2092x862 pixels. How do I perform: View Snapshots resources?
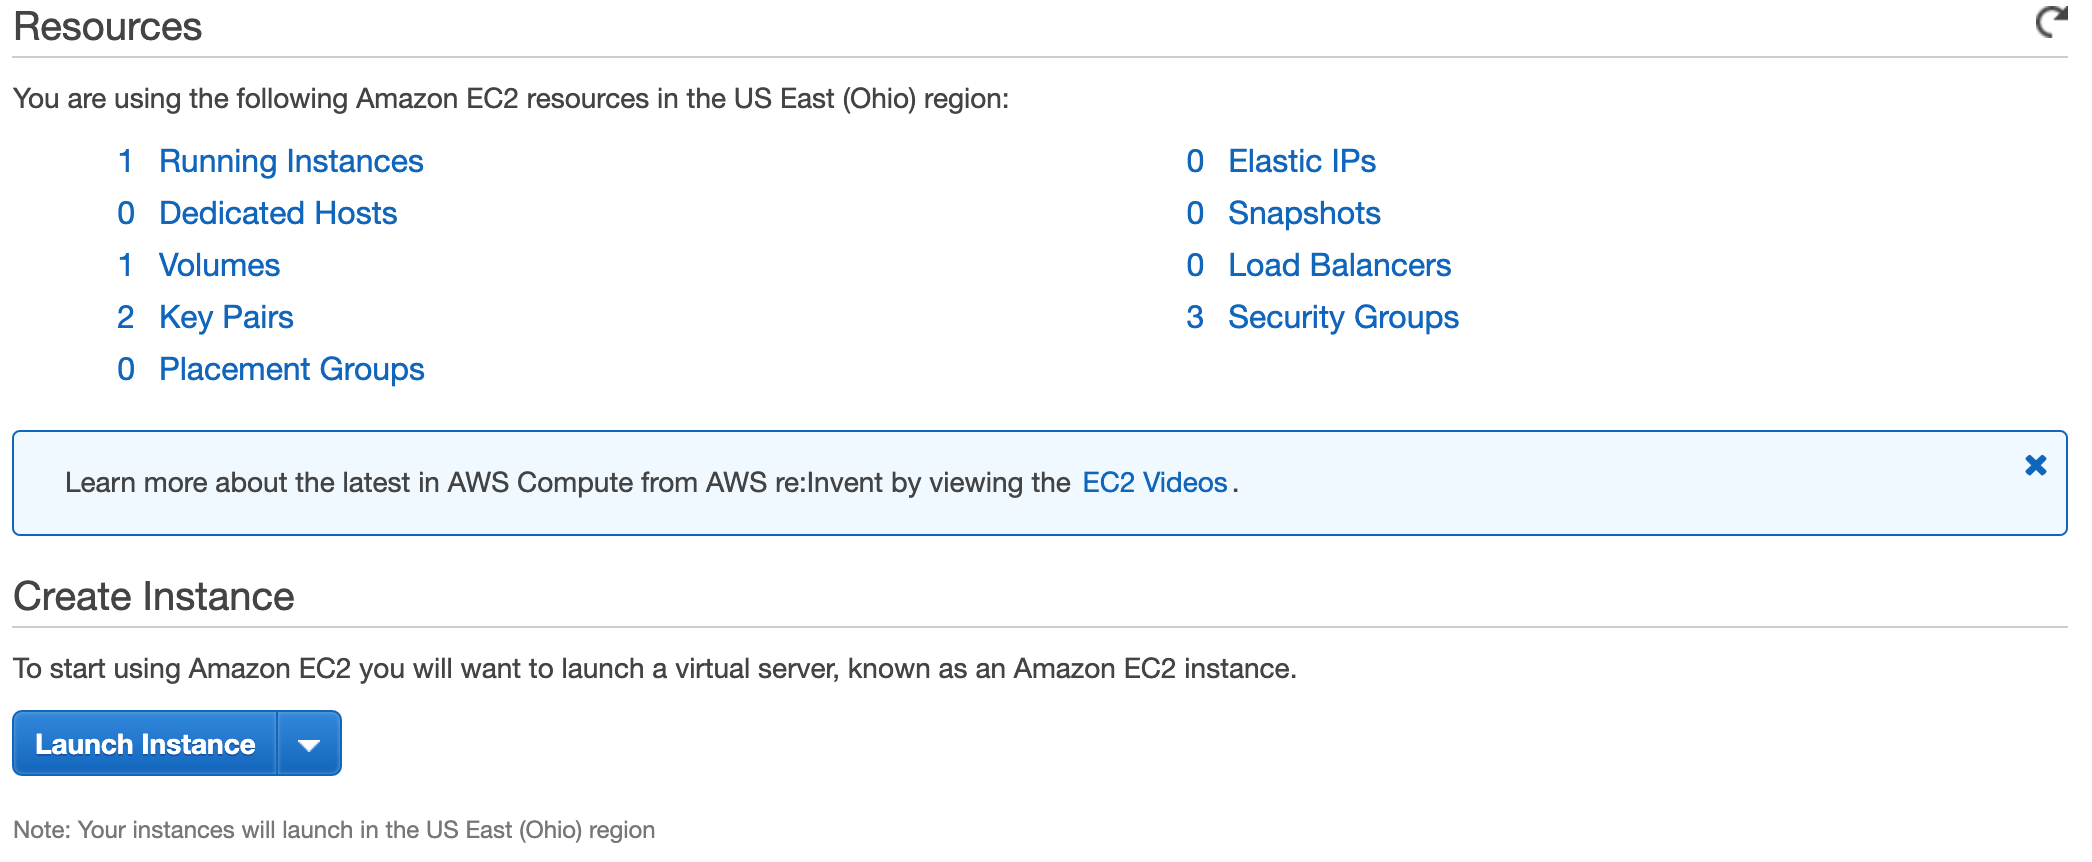1304,213
